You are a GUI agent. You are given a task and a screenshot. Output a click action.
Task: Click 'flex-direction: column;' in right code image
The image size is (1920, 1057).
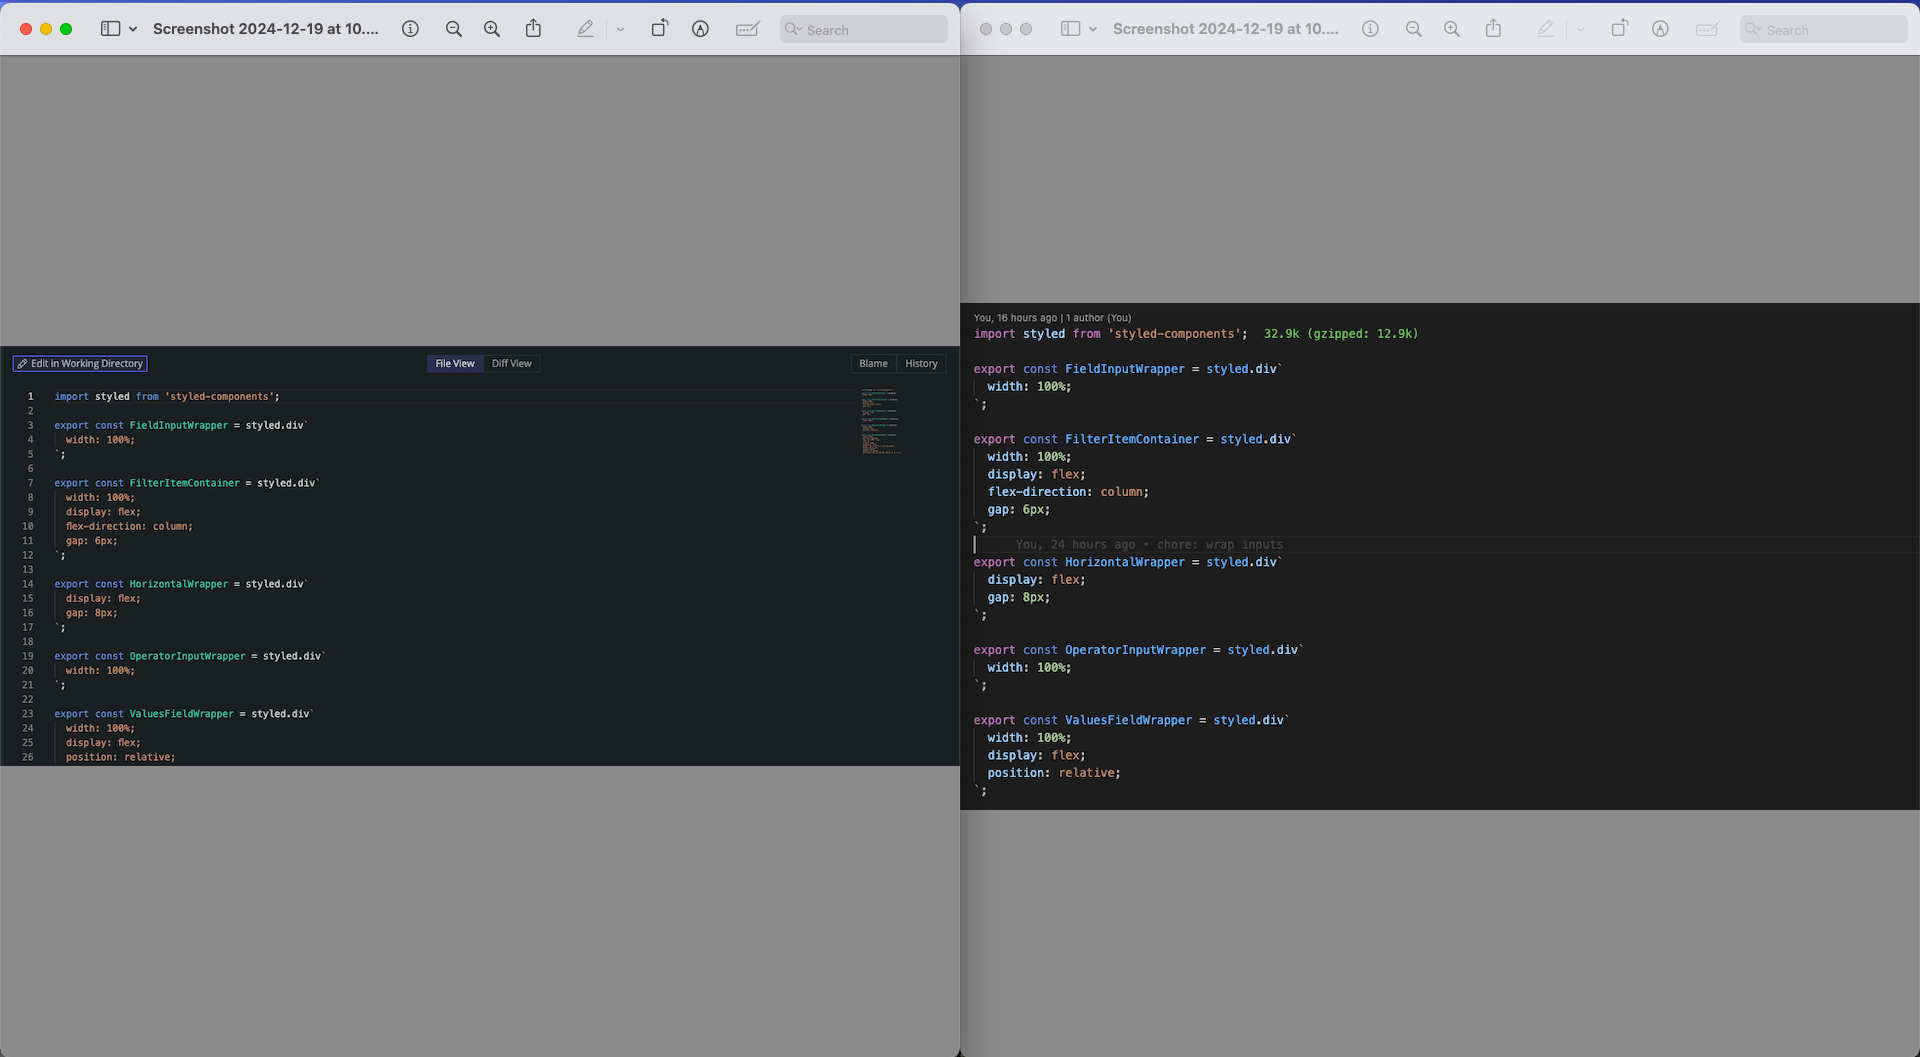(1068, 492)
